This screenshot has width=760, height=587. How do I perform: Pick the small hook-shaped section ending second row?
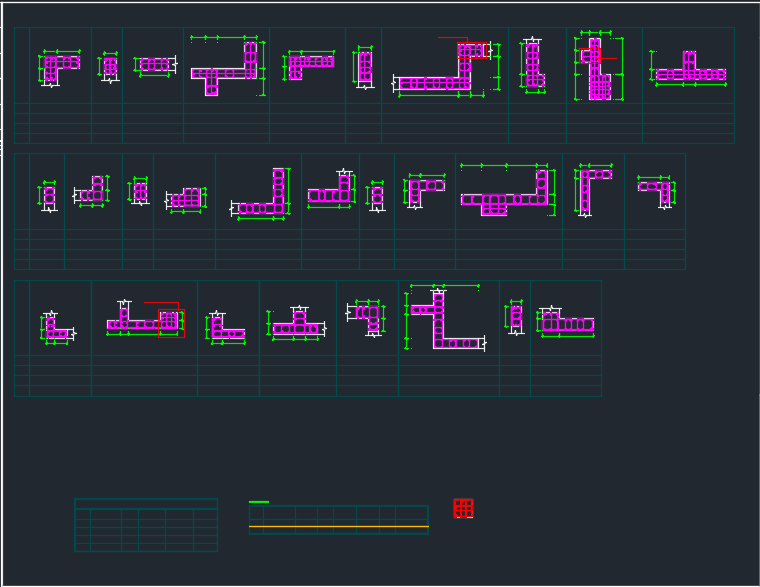[655, 192]
